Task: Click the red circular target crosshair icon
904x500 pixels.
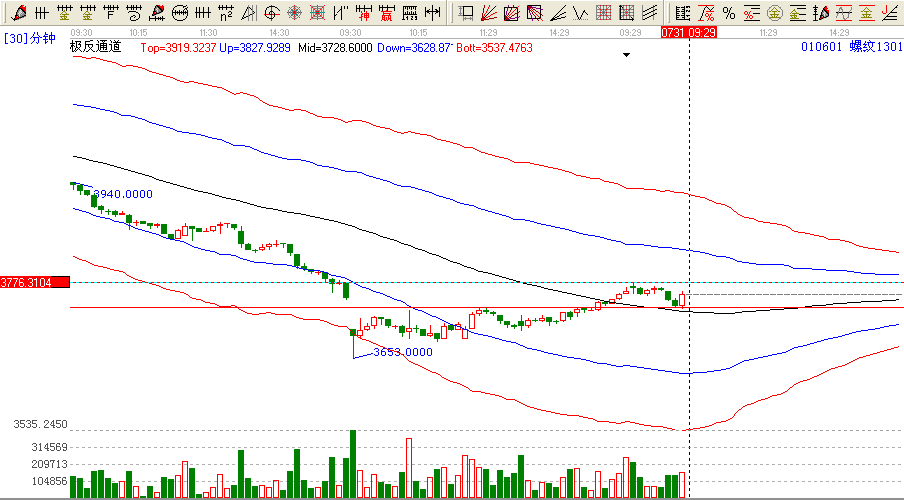Action: pyautogui.click(x=271, y=13)
